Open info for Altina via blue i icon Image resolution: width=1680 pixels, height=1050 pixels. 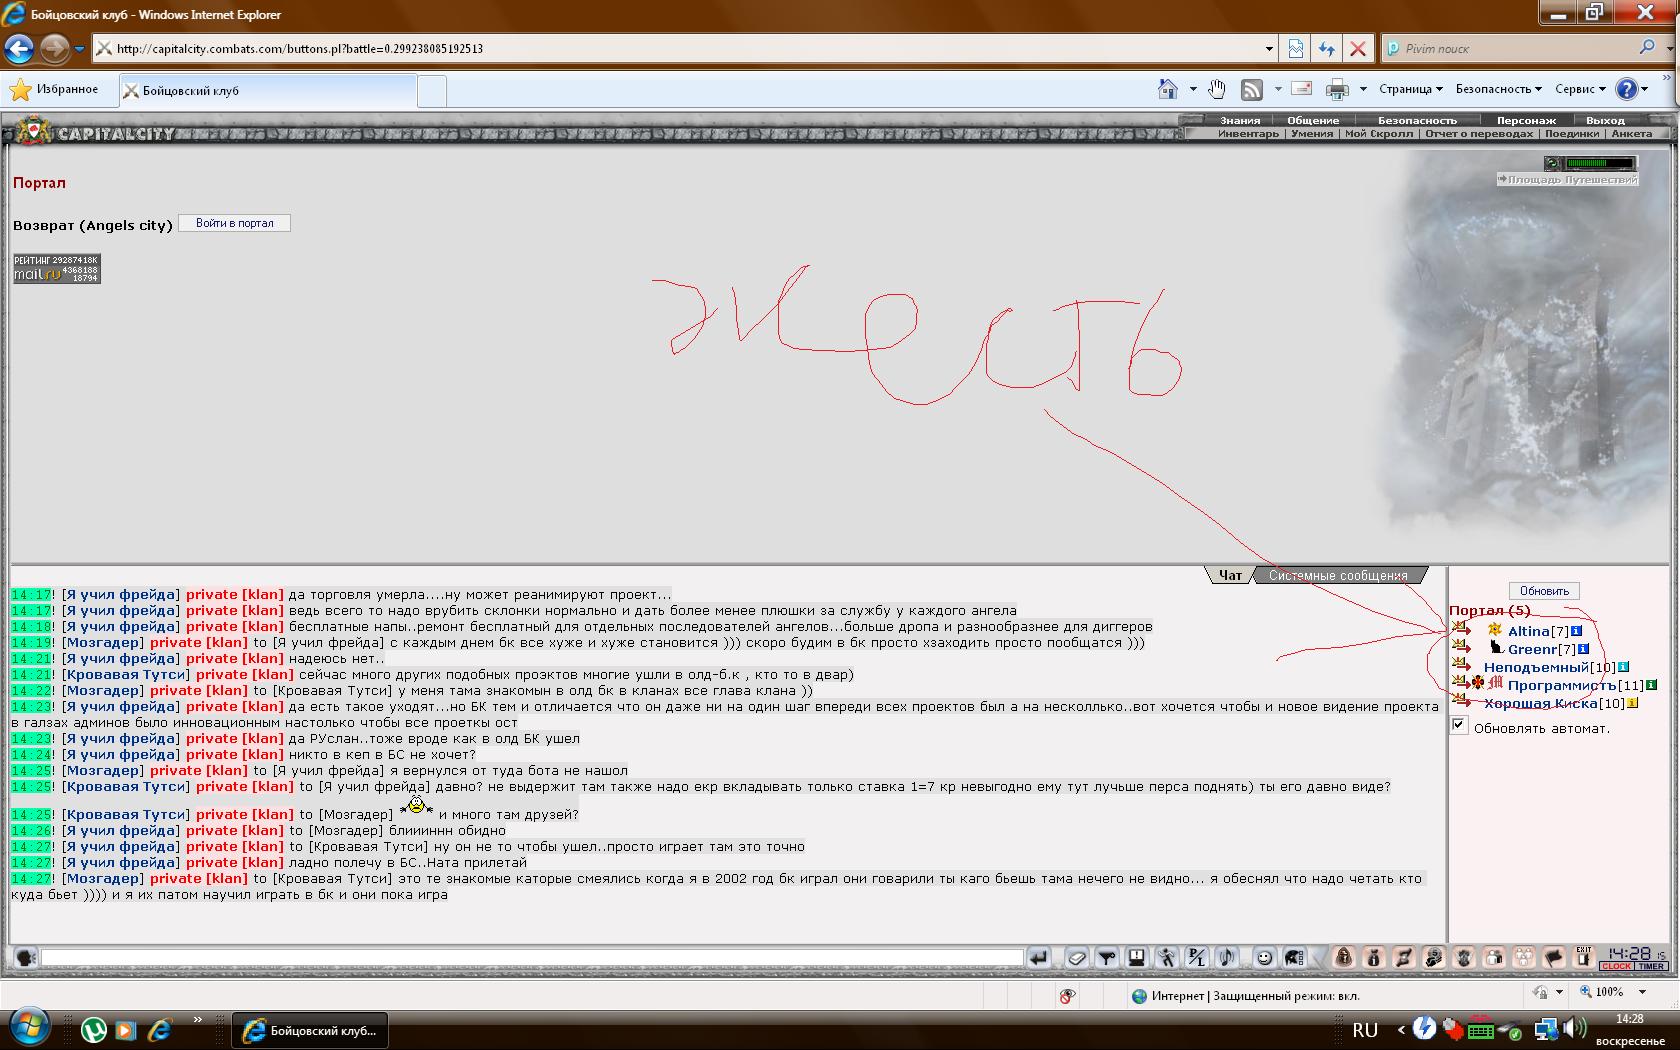click(1577, 631)
